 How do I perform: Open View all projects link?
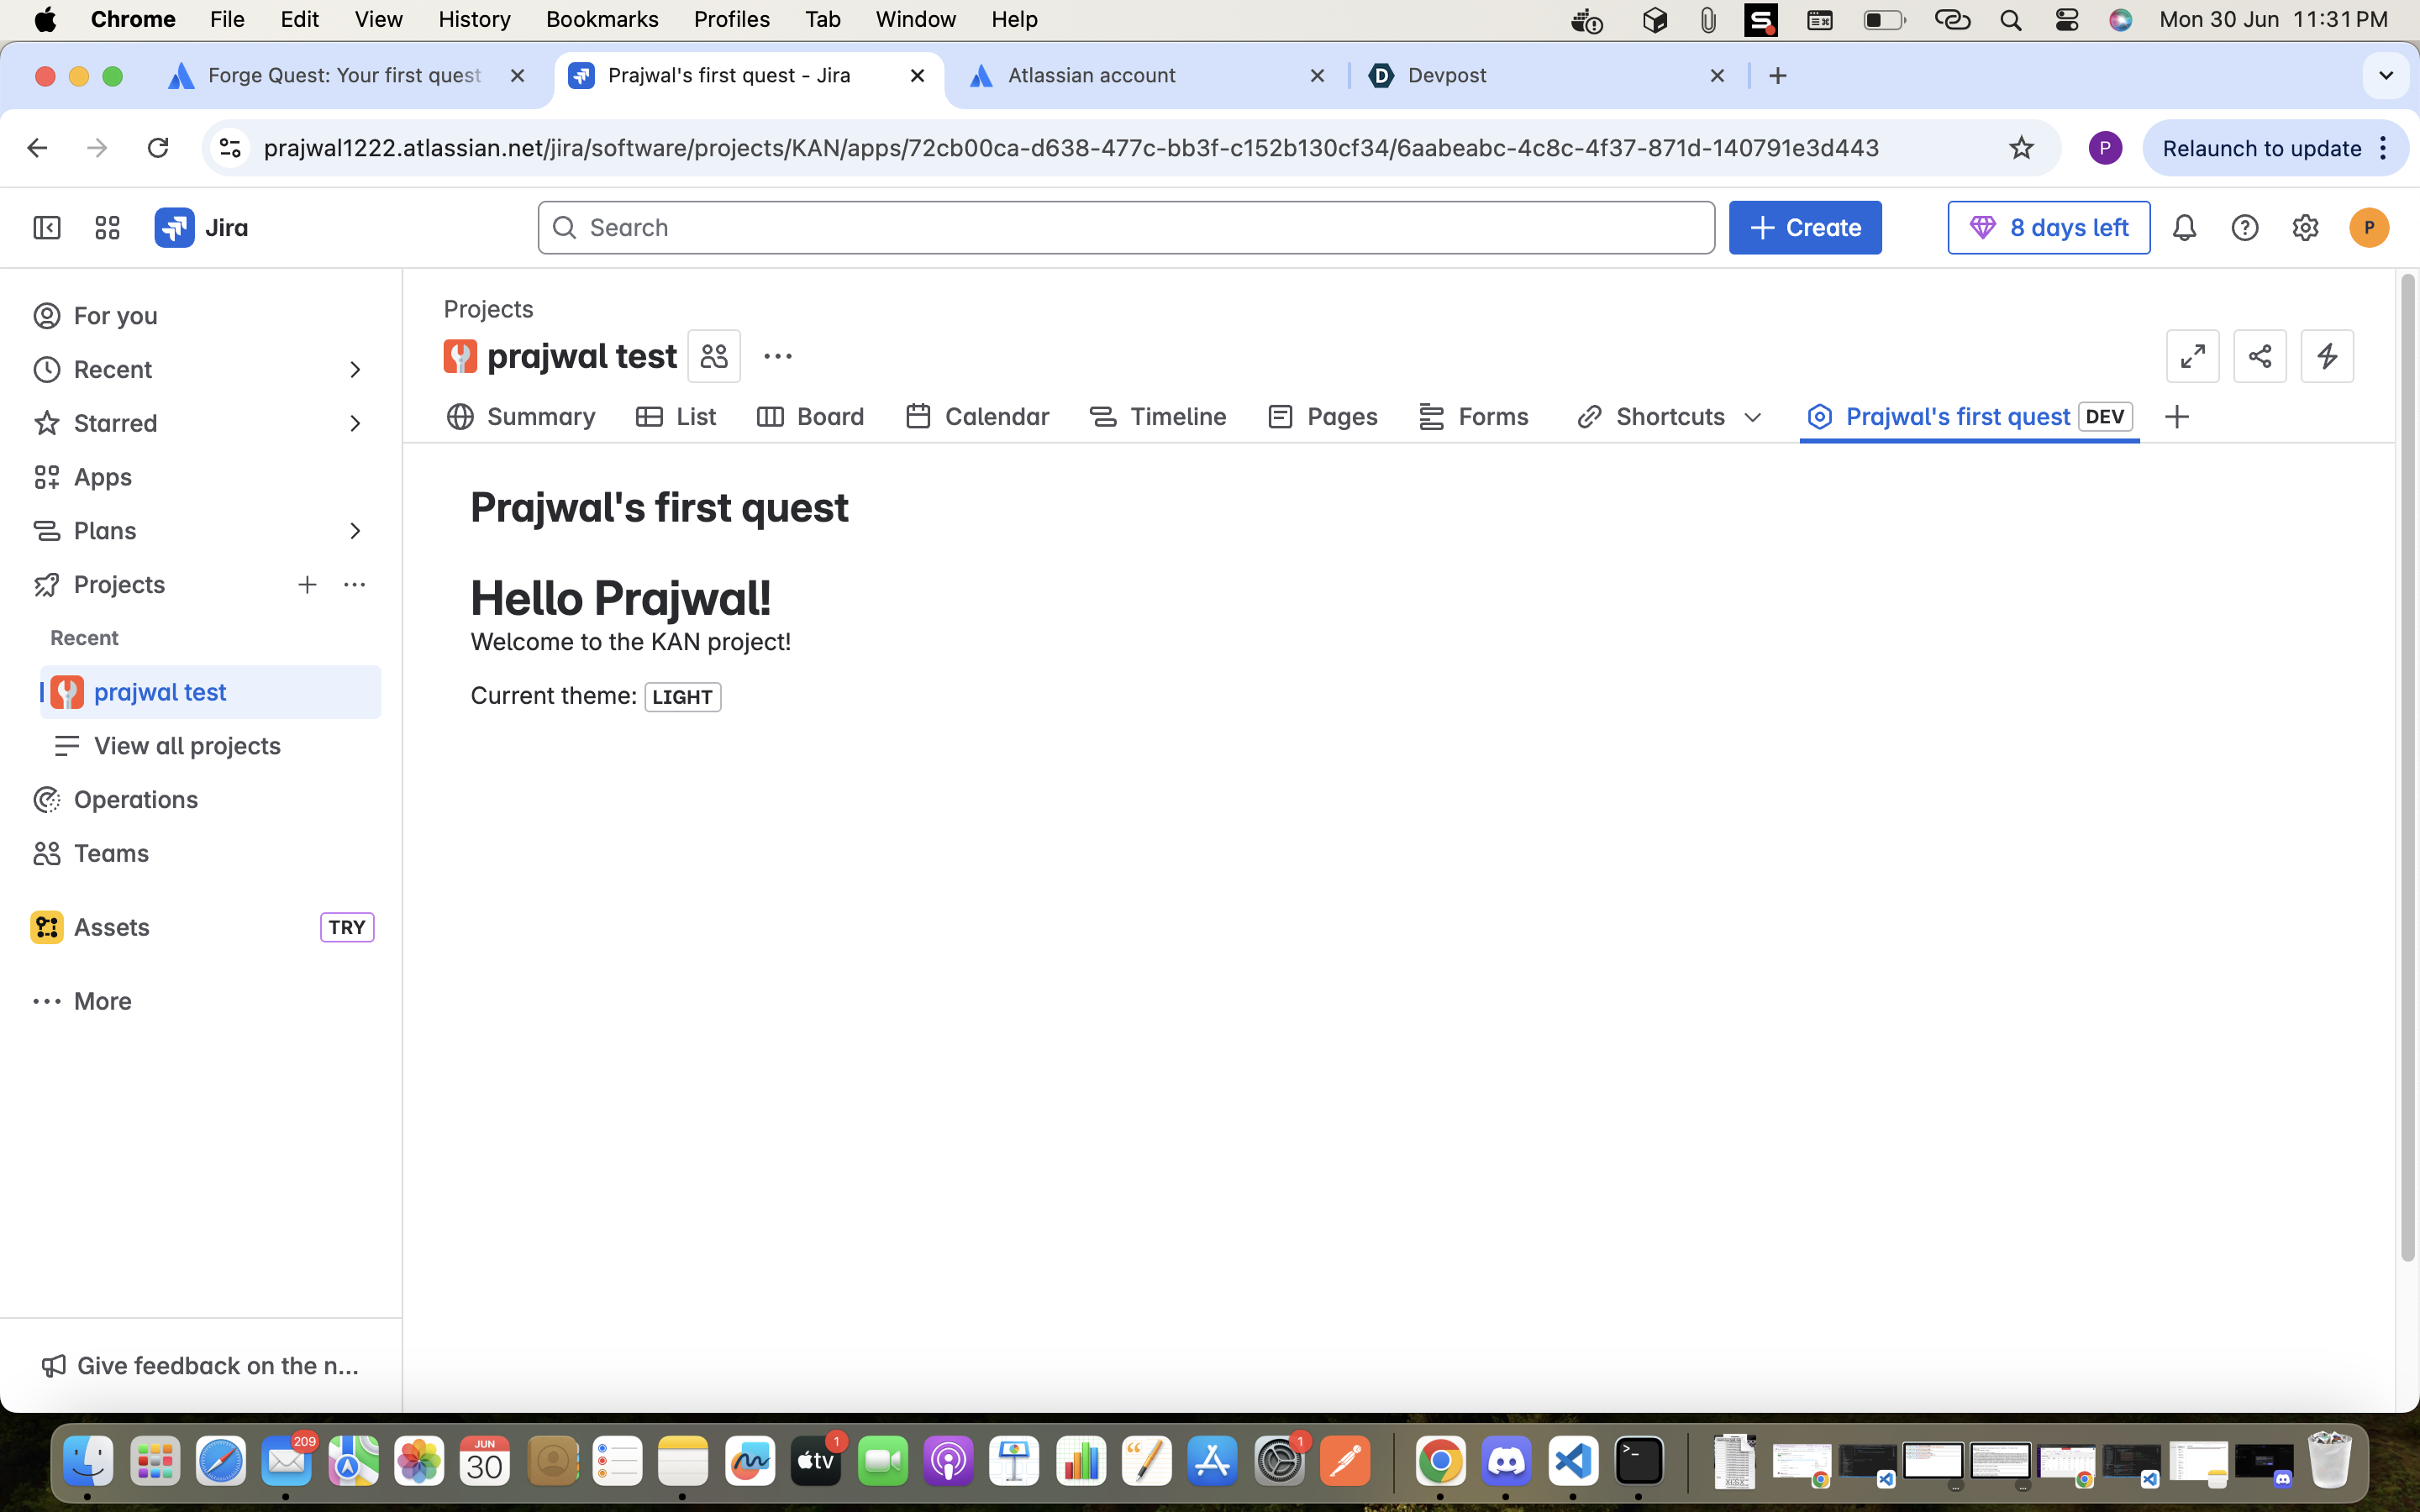click(187, 746)
